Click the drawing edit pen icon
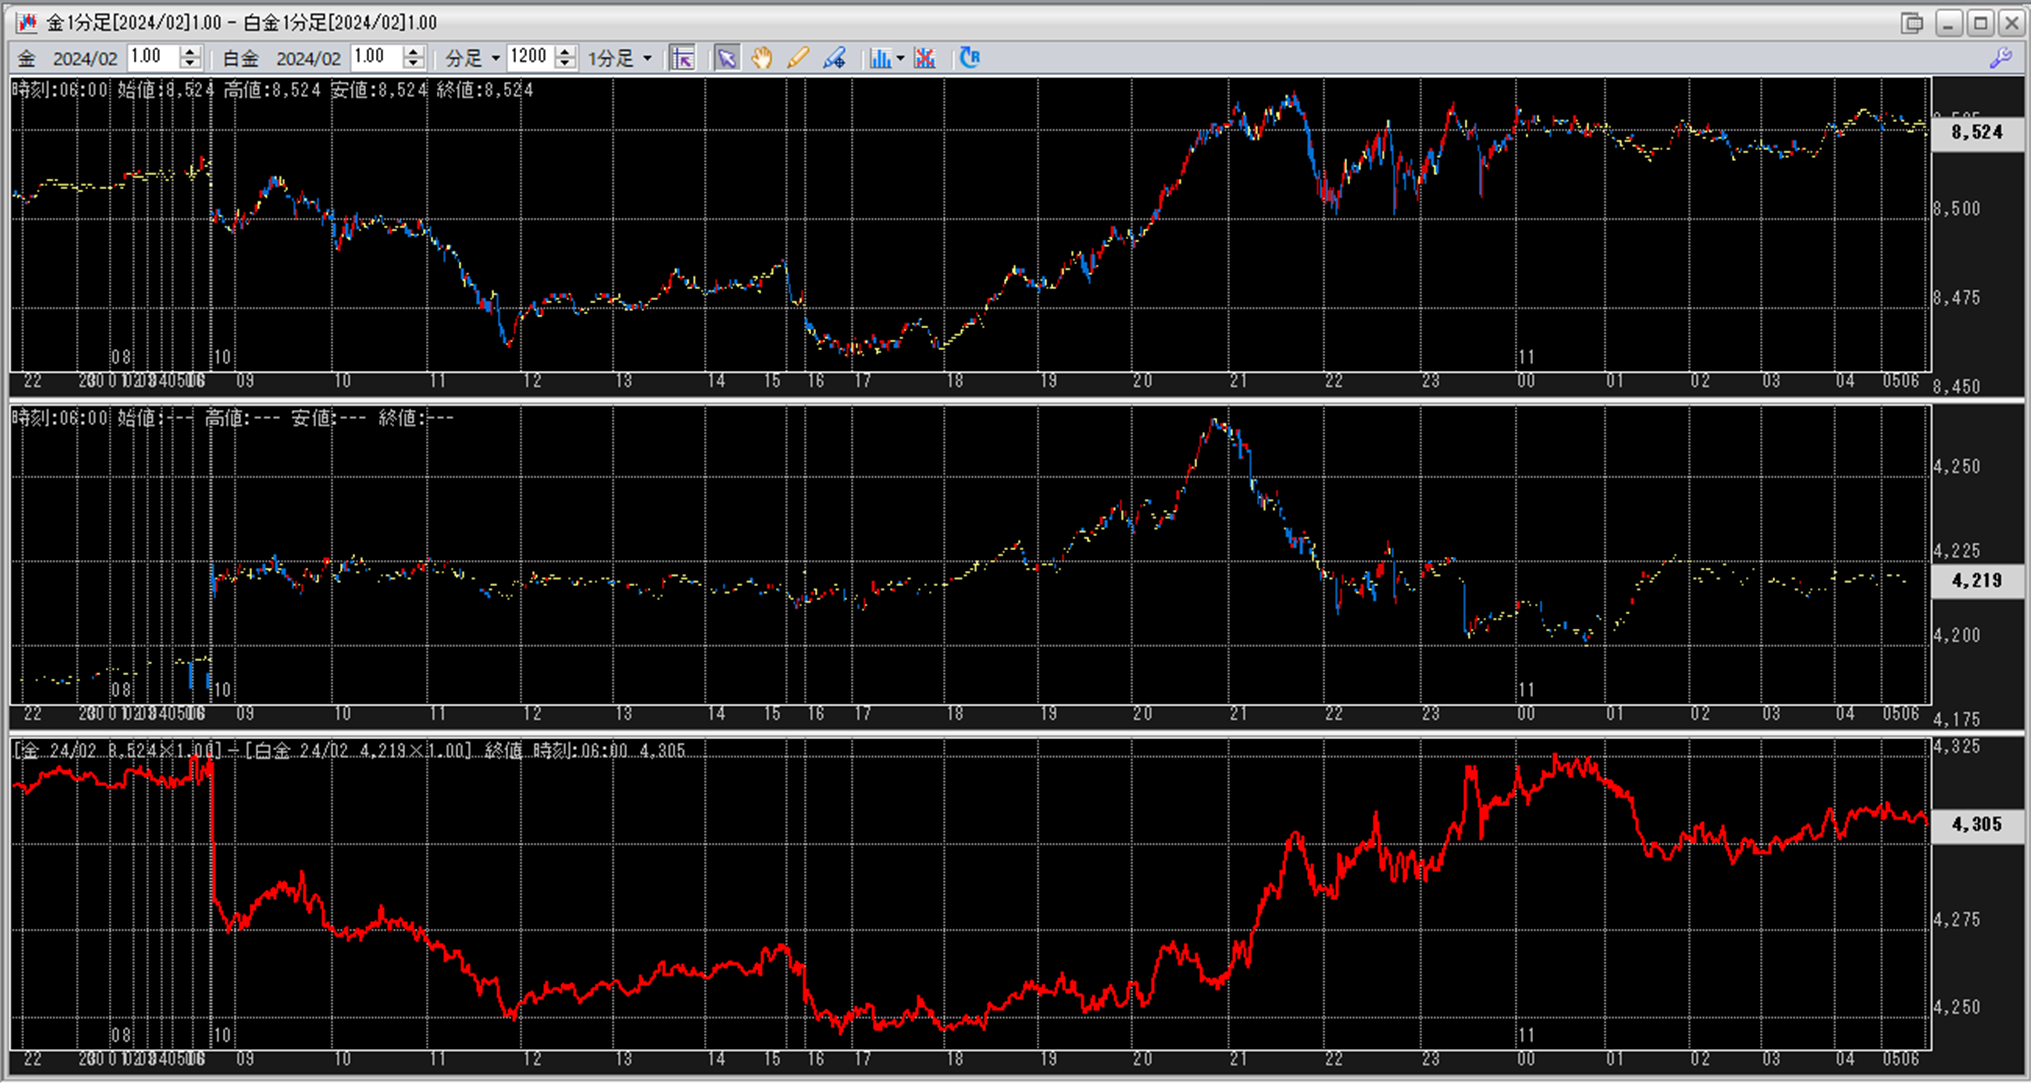 pyautogui.click(x=834, y=58)
